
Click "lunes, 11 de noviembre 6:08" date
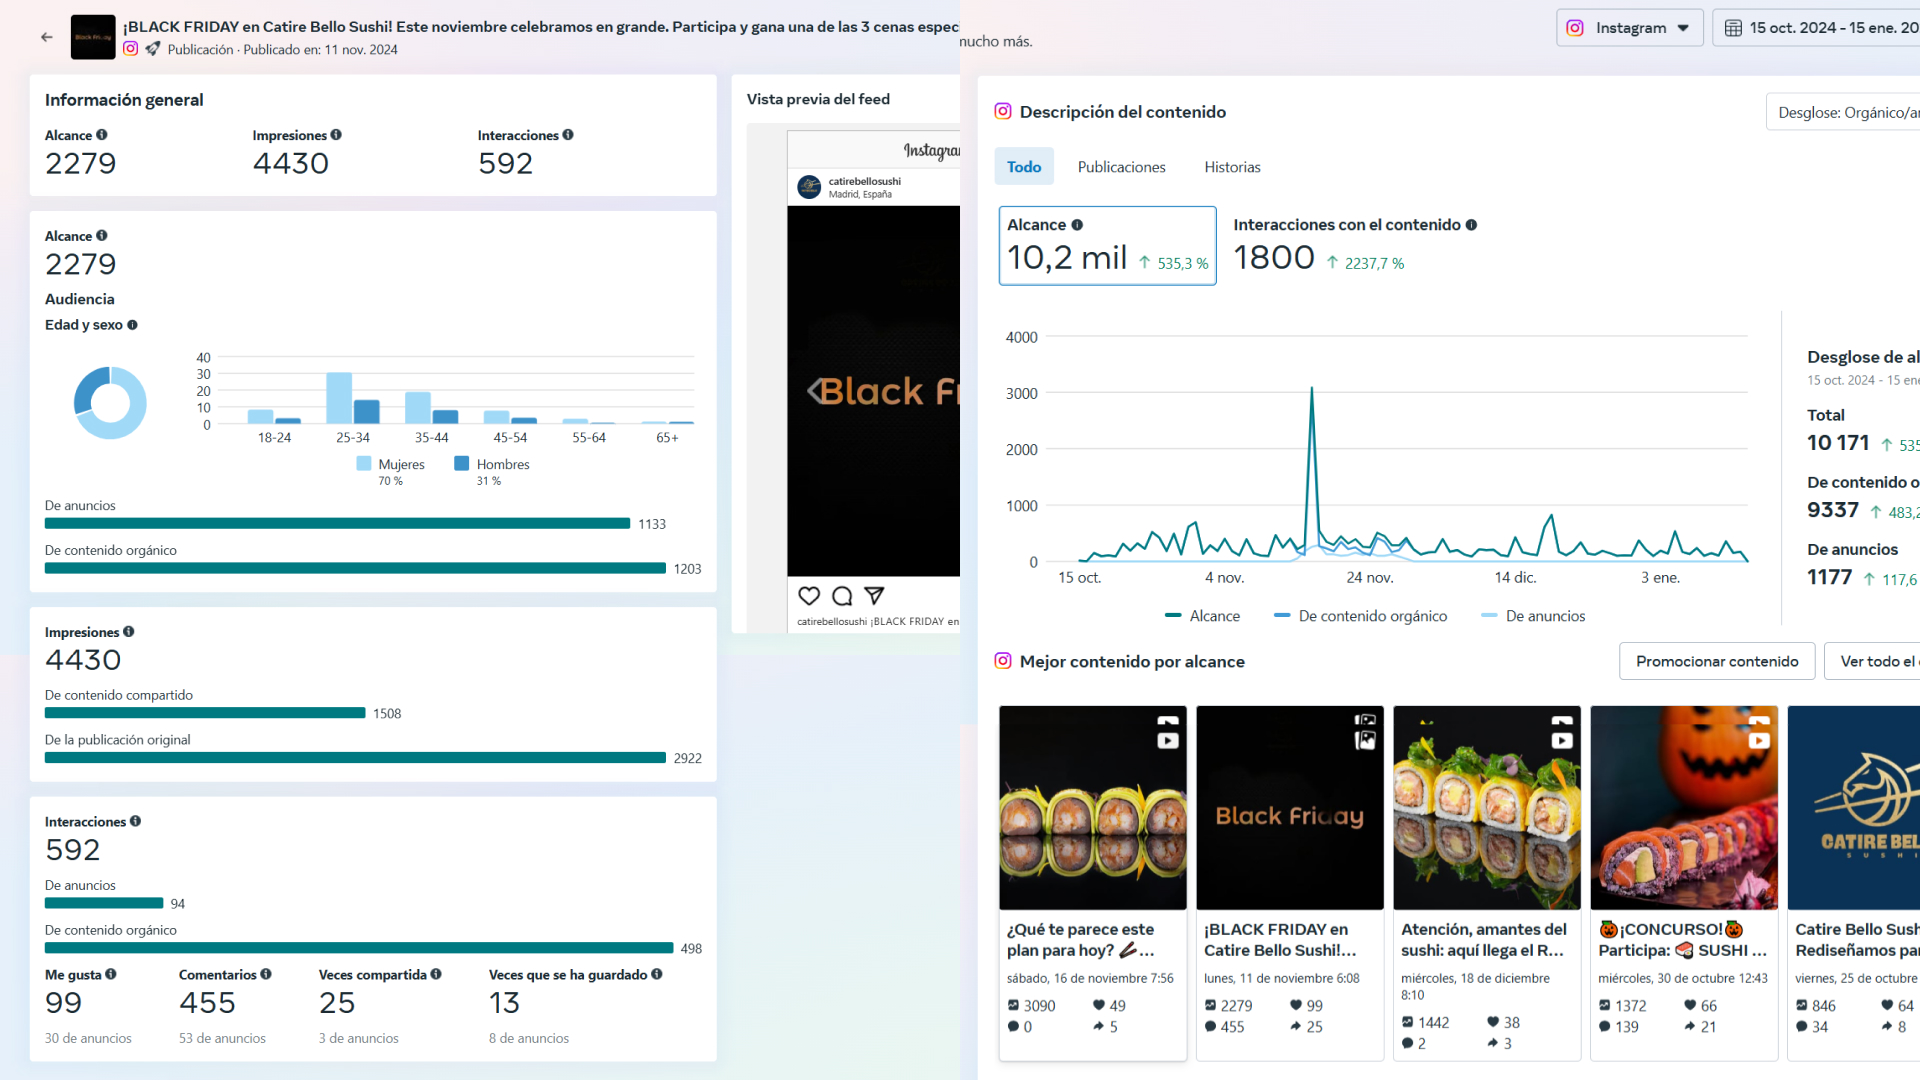1282,979
